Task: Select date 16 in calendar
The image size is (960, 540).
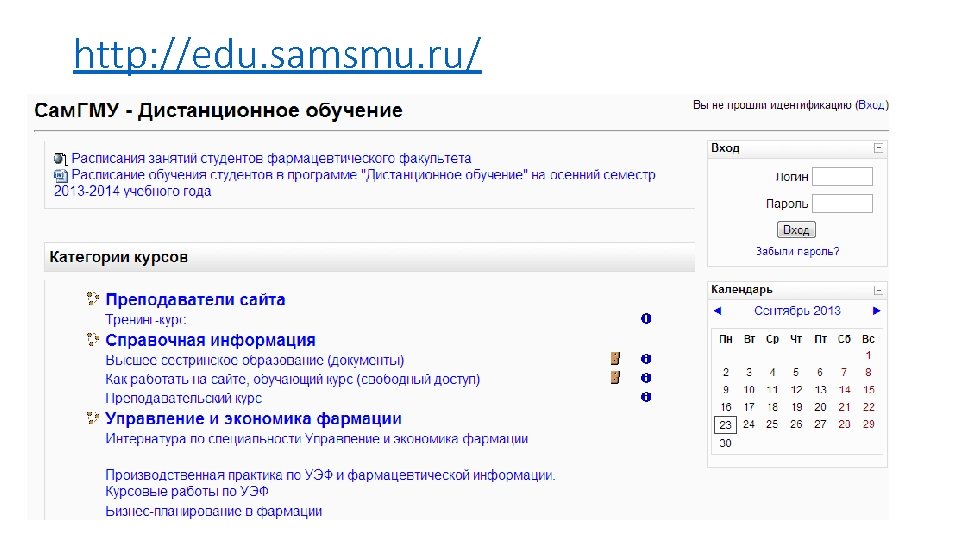Action: click(x=726, y=407)
